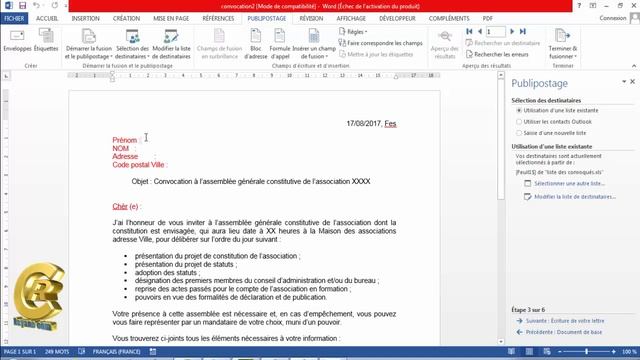Switch to the RÉFÉRENCES tab
The image size is (640, 360).
coord(218,18)
